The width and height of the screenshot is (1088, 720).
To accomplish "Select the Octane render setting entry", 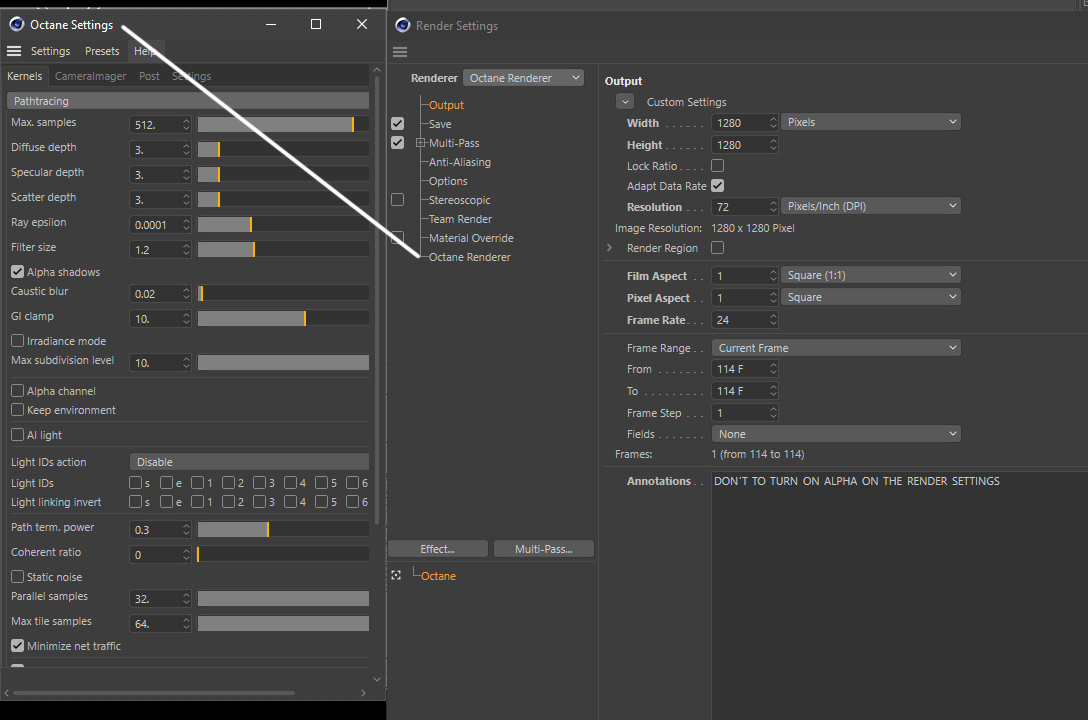I will tap(438, 576).
